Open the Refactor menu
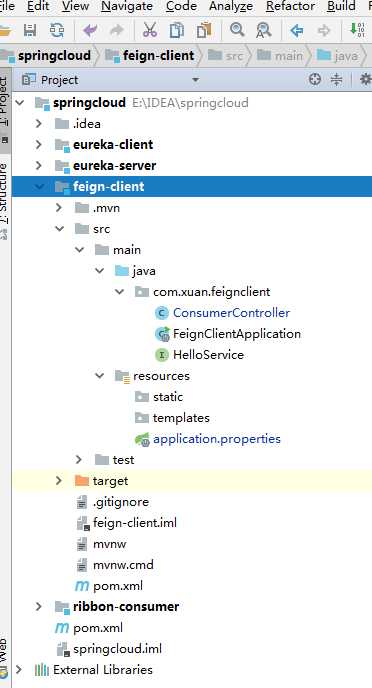 pyautogui.click(x=290, y=6)
